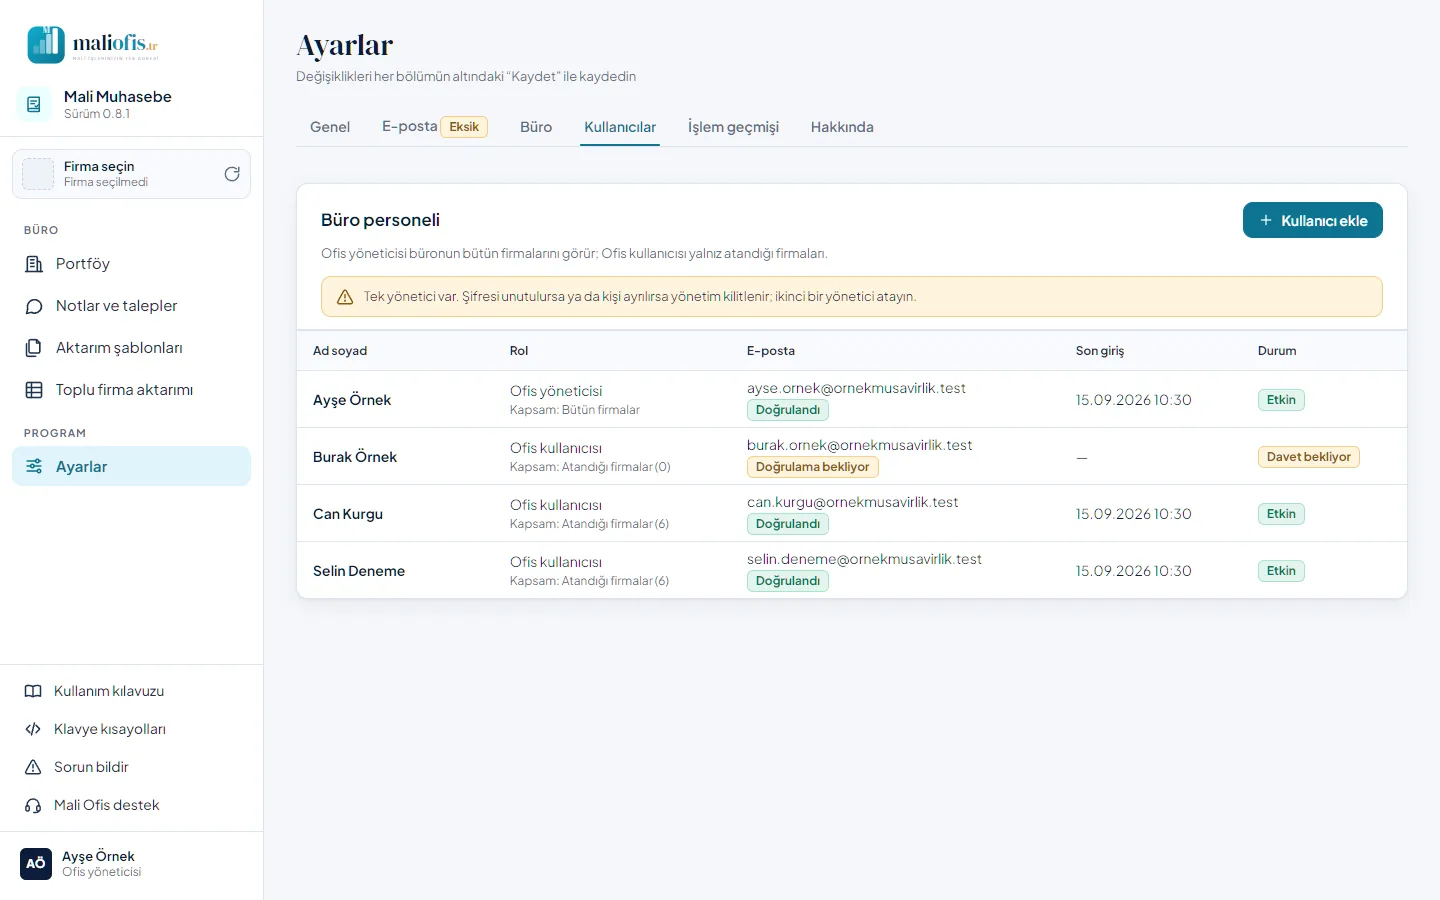Open Portföy in the sidebar

coord(131,264)
